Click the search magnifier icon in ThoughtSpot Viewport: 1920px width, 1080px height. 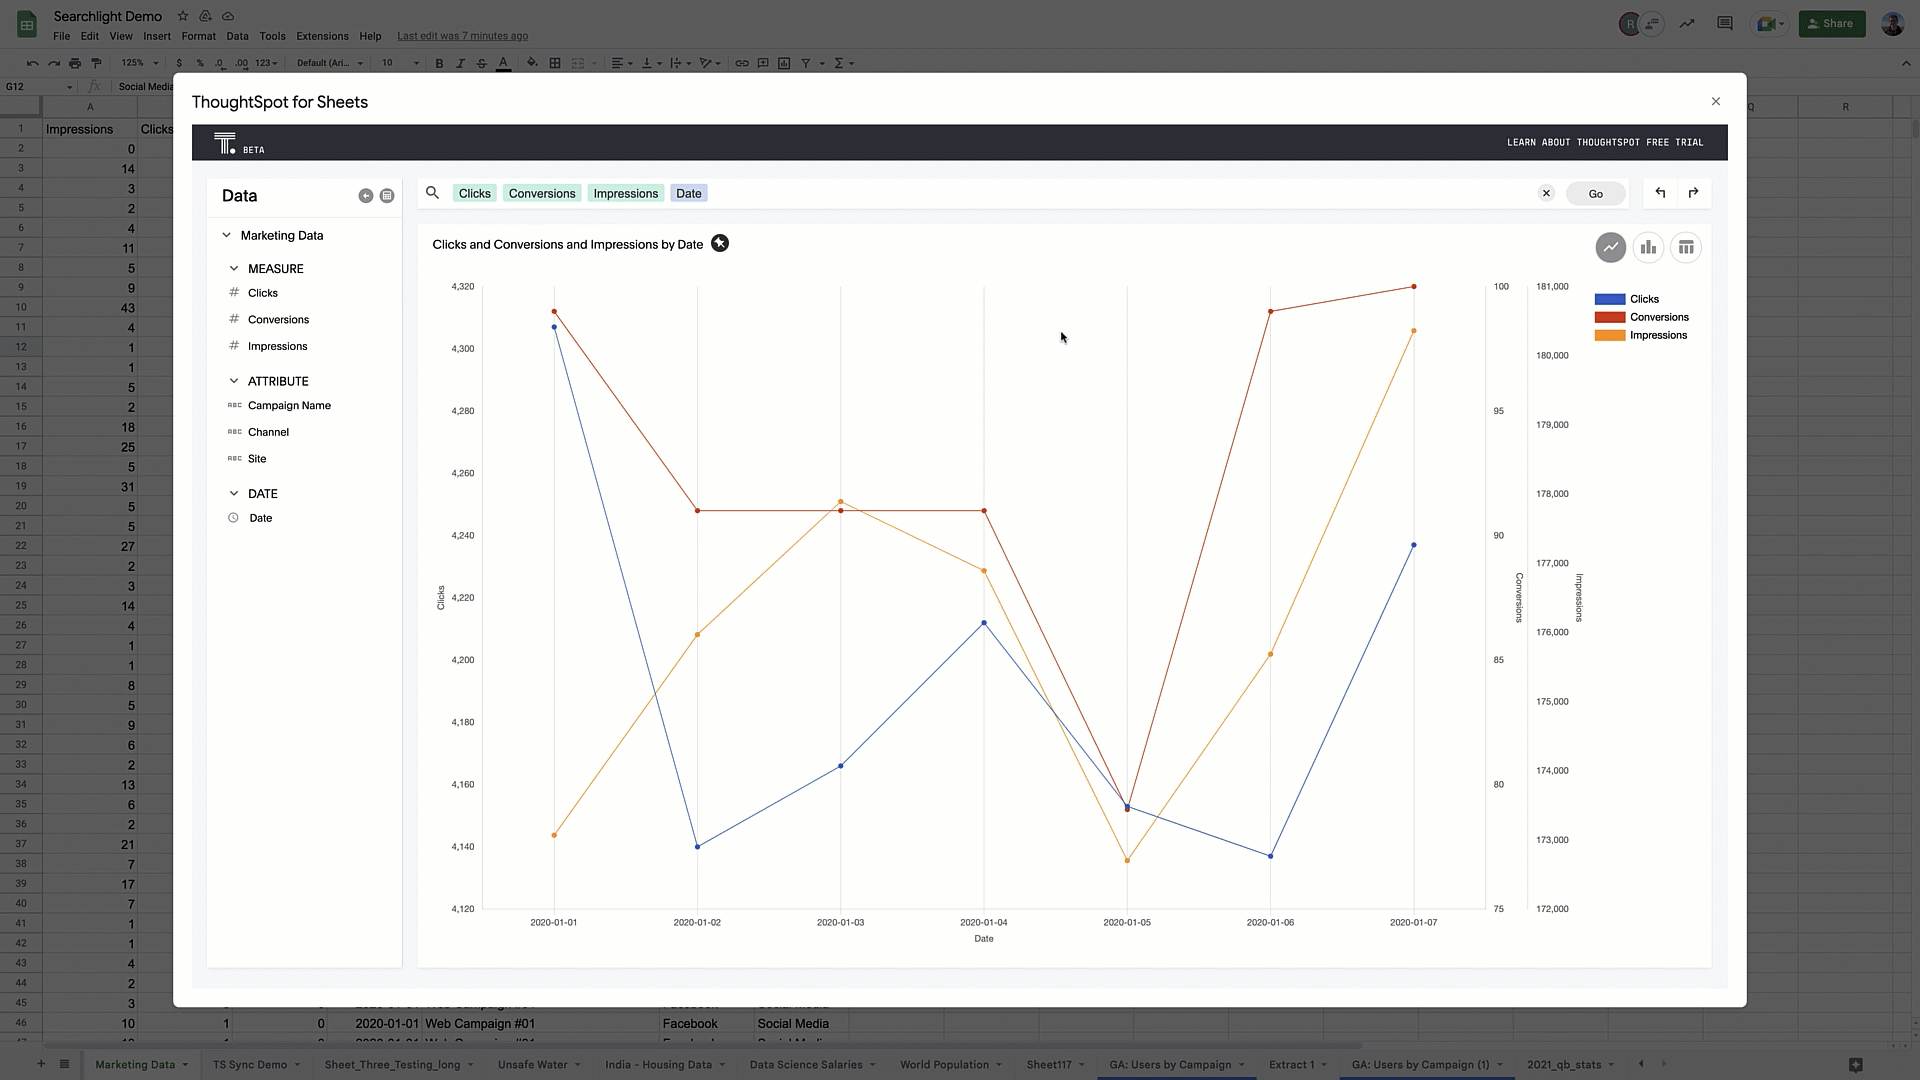[x=432, y=193]
